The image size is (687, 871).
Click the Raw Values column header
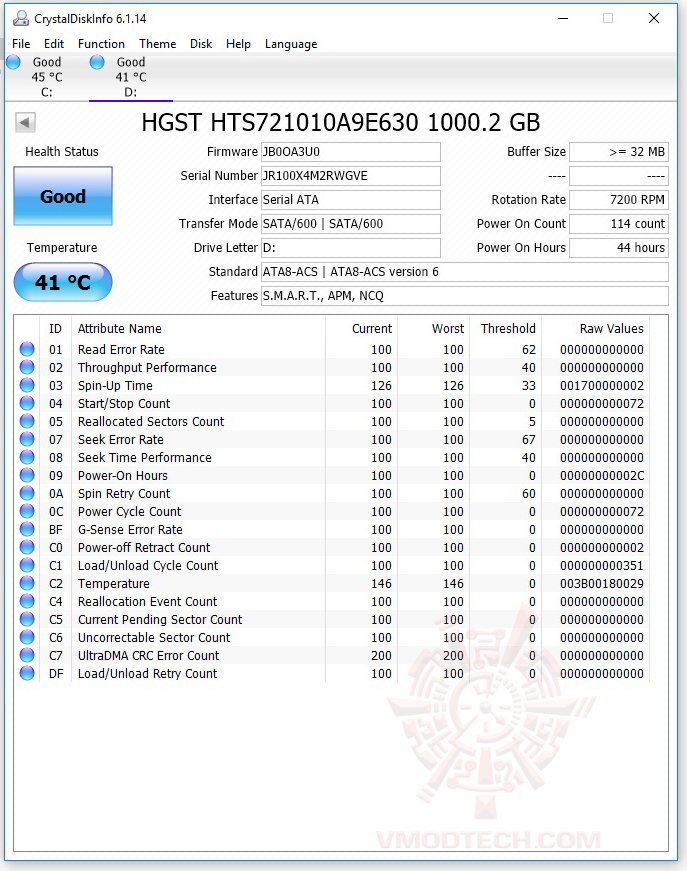tap(596, 328)
